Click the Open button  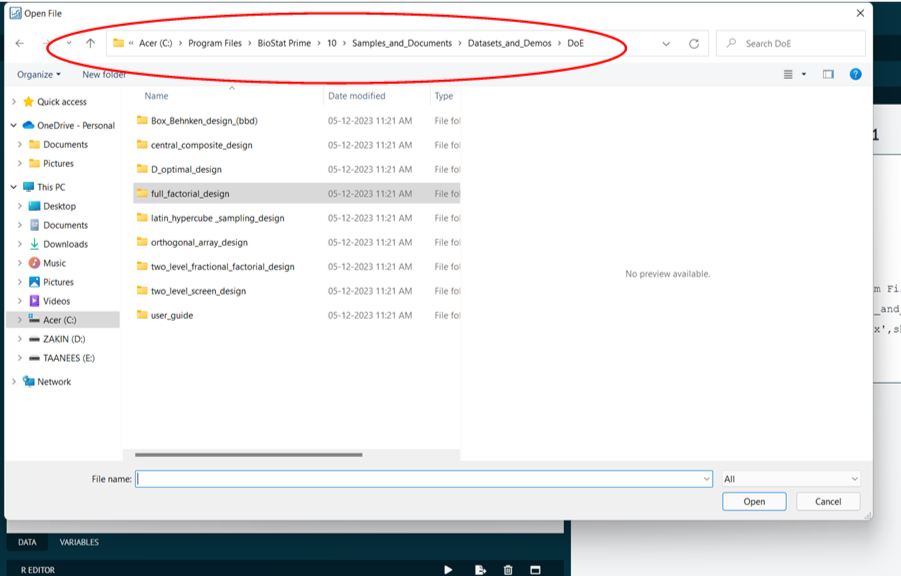pos(754,501)
